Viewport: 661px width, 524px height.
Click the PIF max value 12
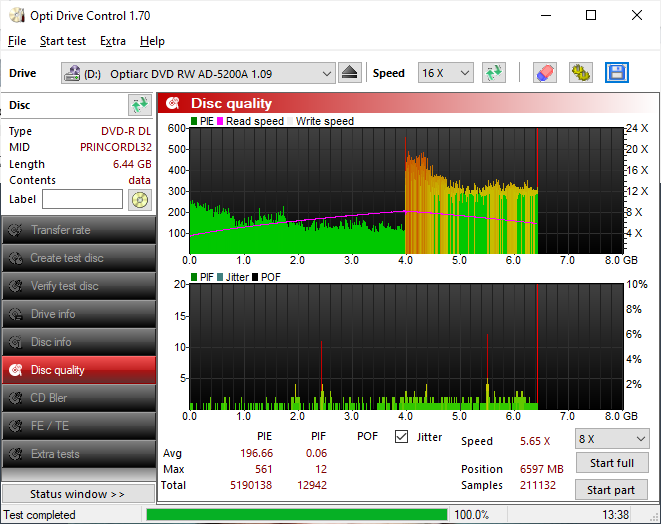[x=321, y=469]
